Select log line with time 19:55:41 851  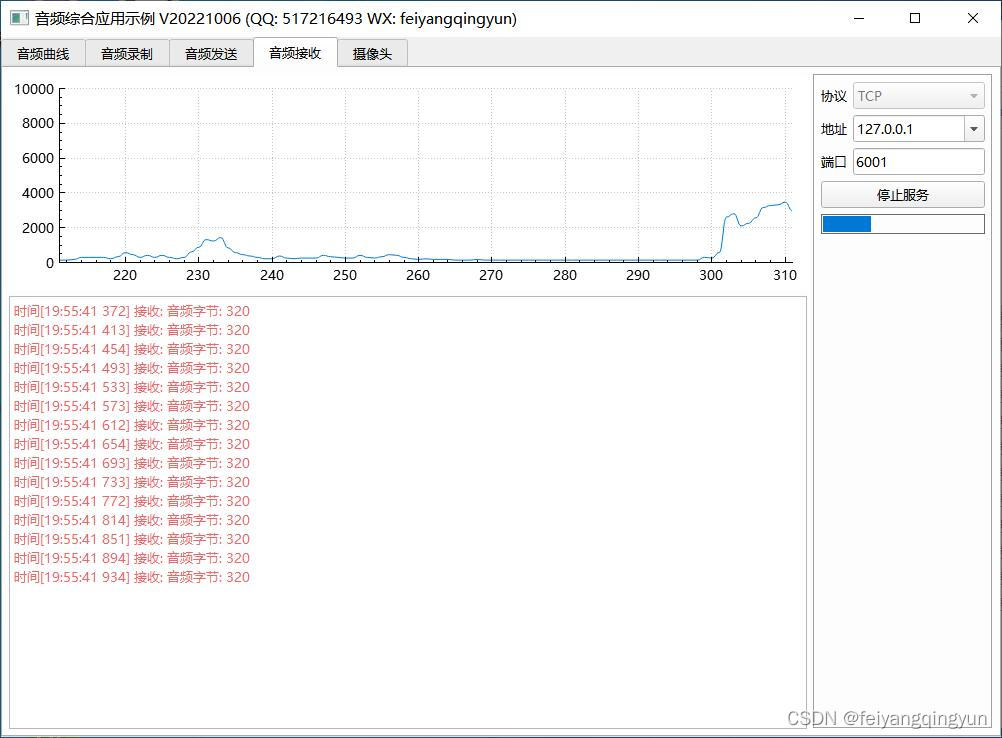pyautogui.click(x=132, y=539)
